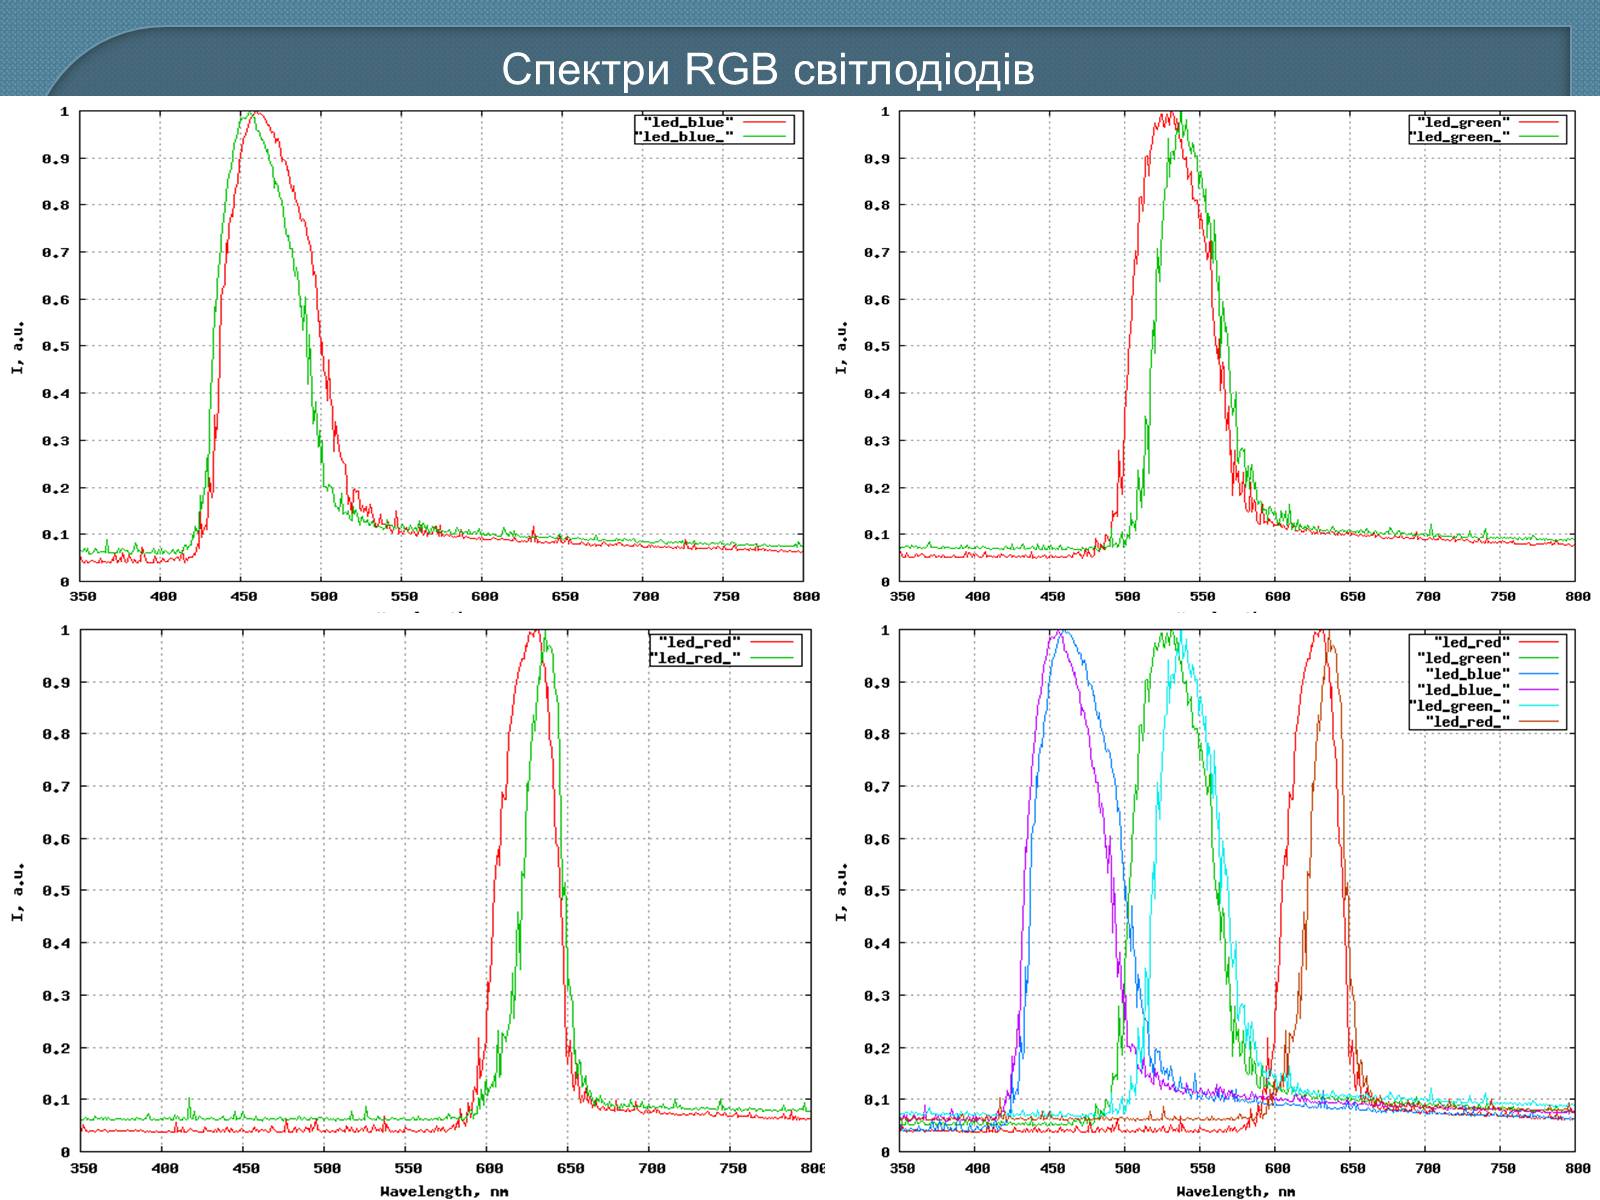Click the 550 tick on green chart x-axis
Viewport: 1600px width, 1200px height.
coord(1202,596)
